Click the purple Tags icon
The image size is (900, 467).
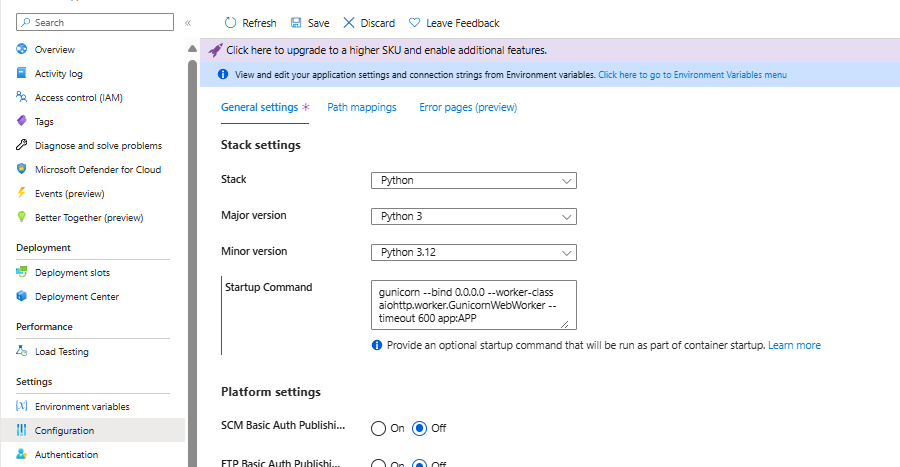click(x=22, y=120)
